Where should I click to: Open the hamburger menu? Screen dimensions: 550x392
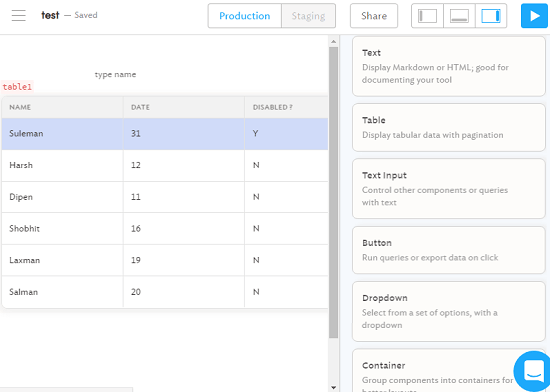point(18,15)
